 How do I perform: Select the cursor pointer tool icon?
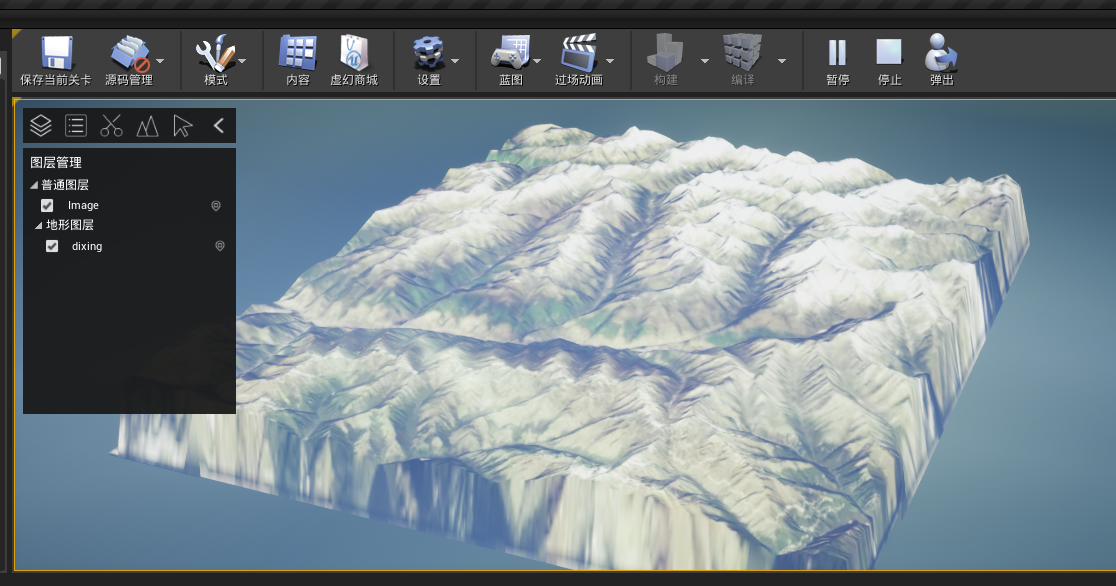click(x=182, y=126)
